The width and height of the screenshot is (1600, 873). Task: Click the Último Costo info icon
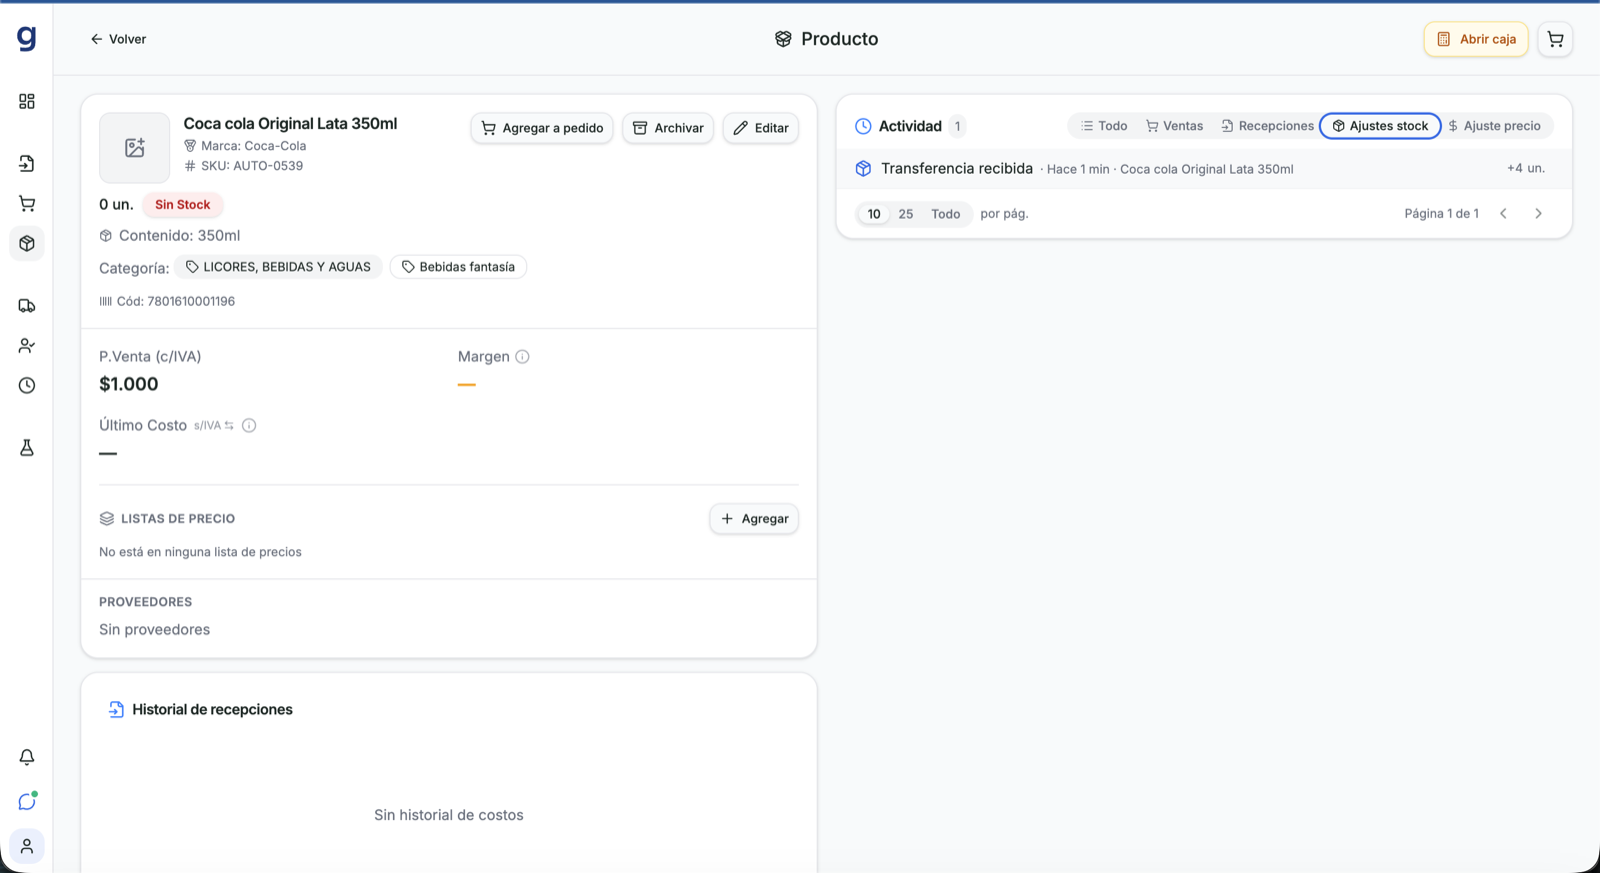(249, 426)
